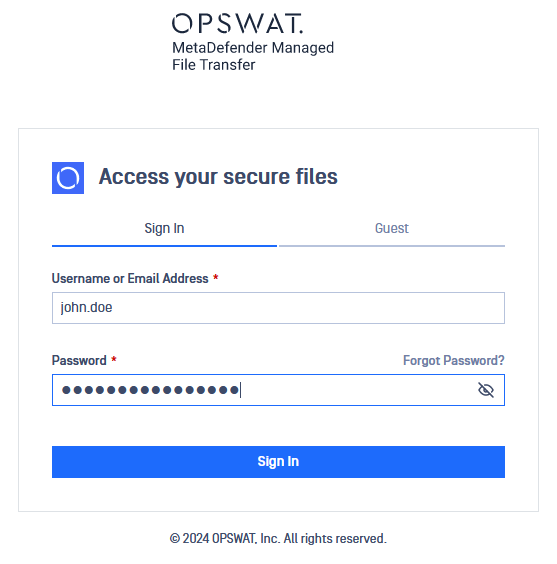This screenshot has width=557, height=564.
Task: Click the Access your secure files heading
Action: click(218, 177)
